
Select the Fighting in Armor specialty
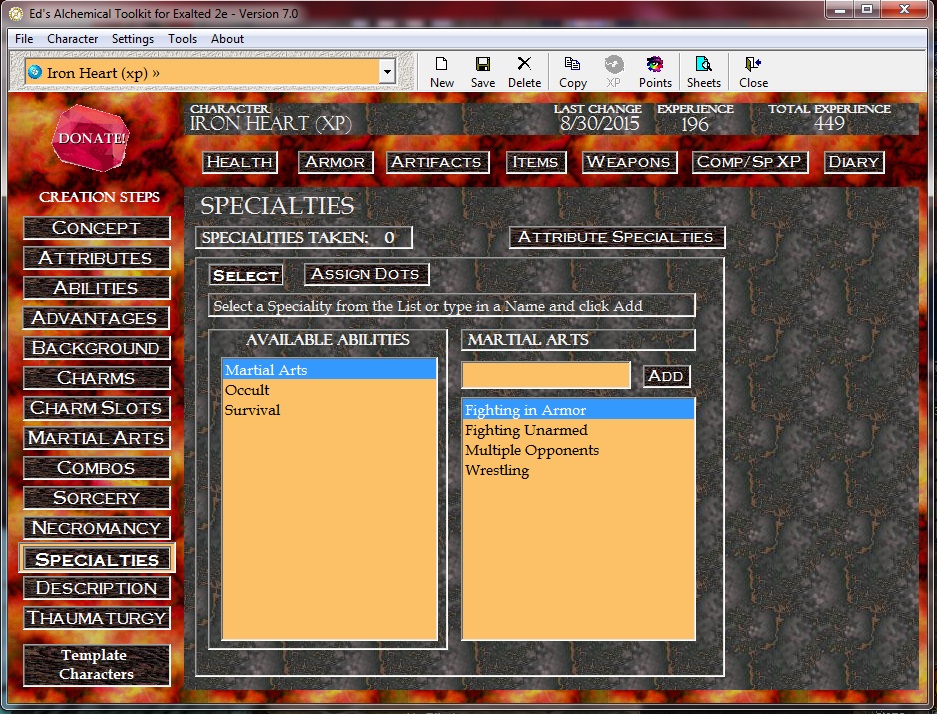[x=578, y=410]
